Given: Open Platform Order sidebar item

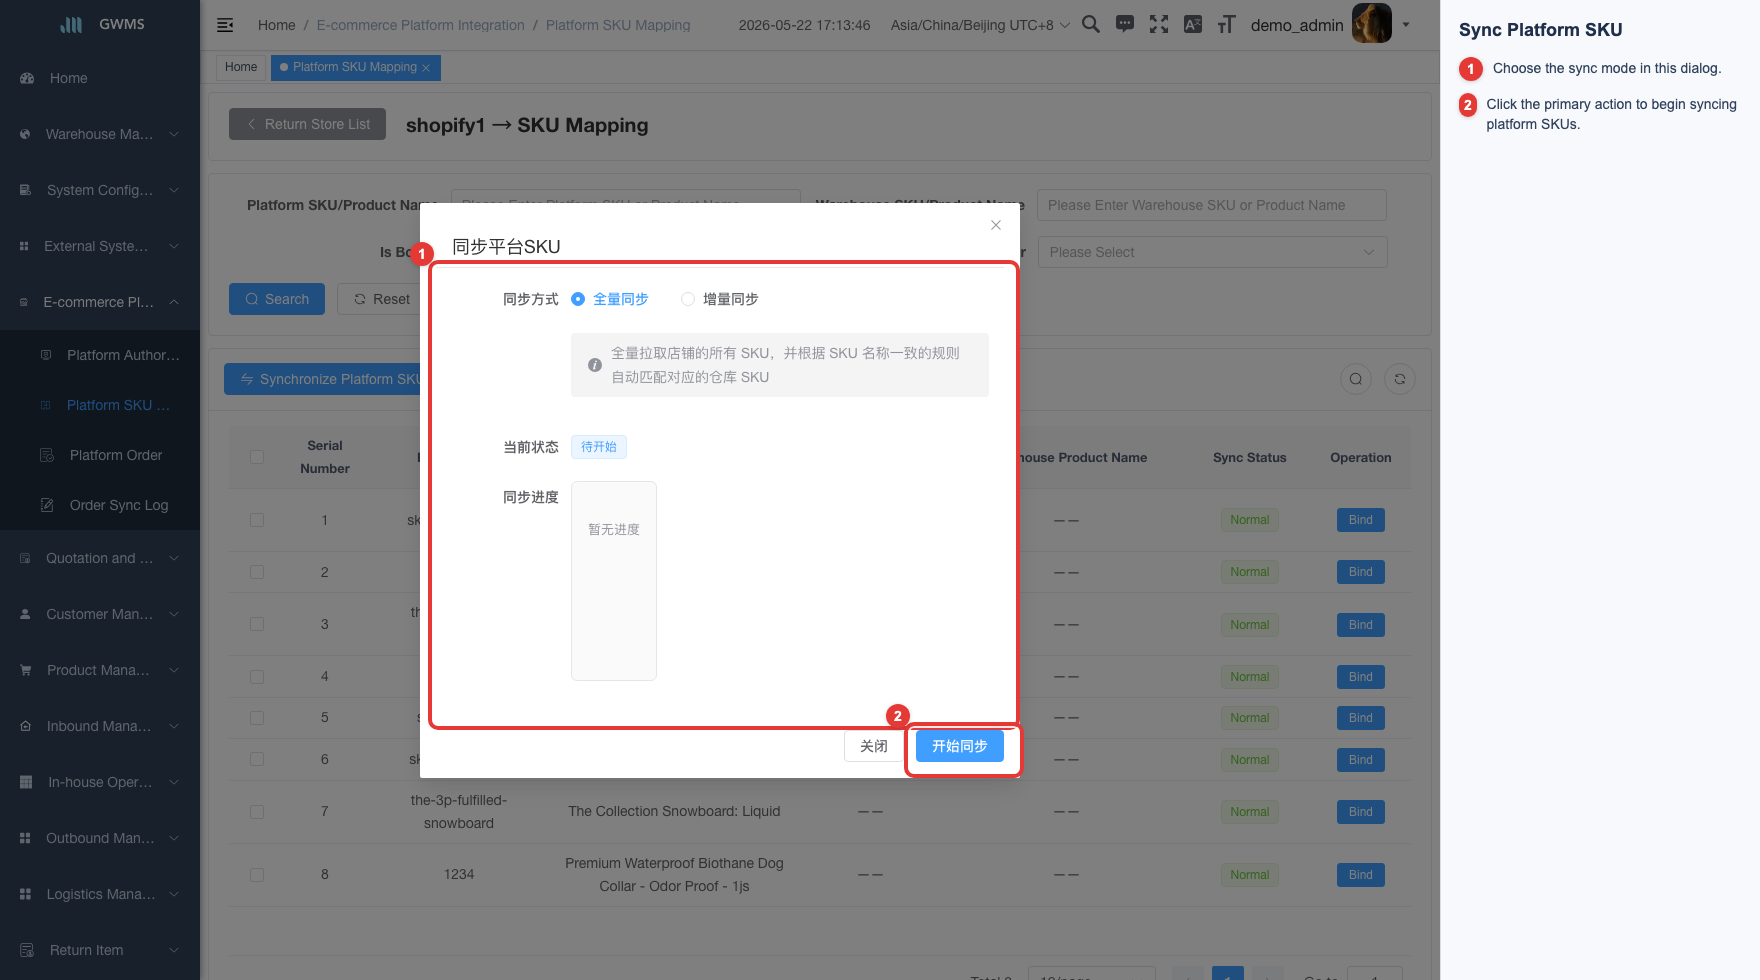Looking at the screenshot, I should (100, 455).
